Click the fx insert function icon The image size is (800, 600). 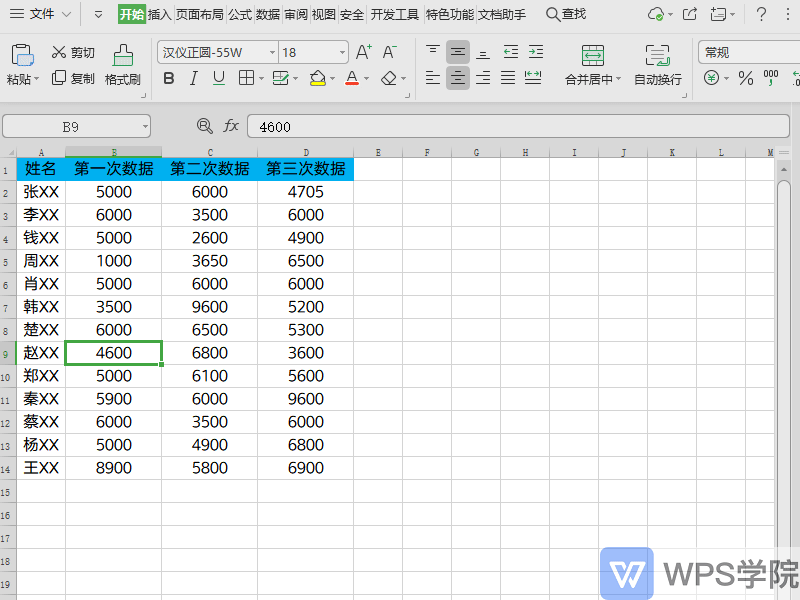click(231, 126)
